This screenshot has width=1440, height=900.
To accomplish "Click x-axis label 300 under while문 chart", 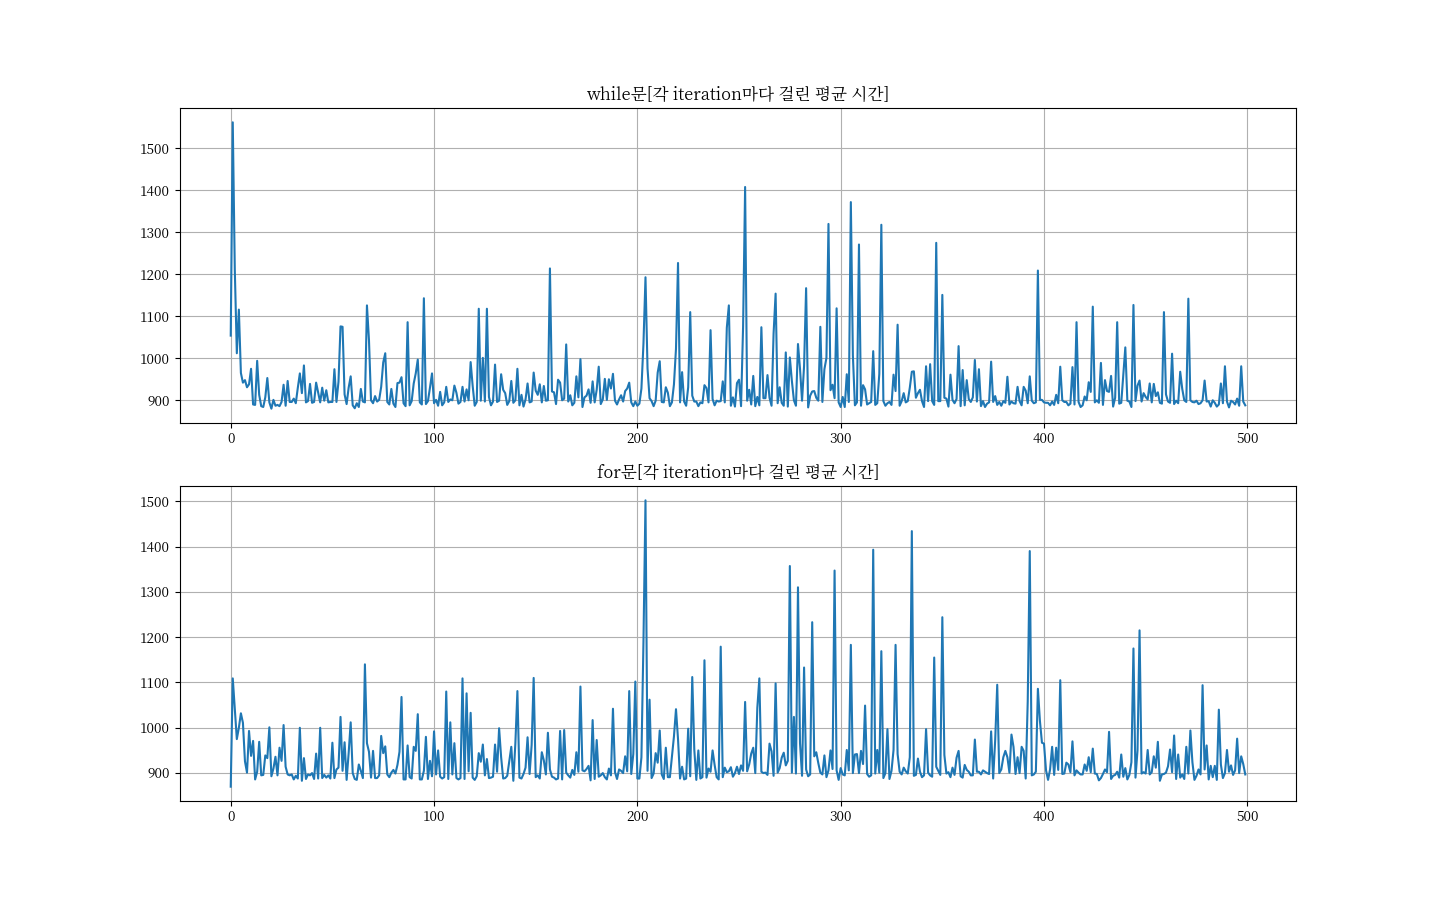I will [841, 438].
